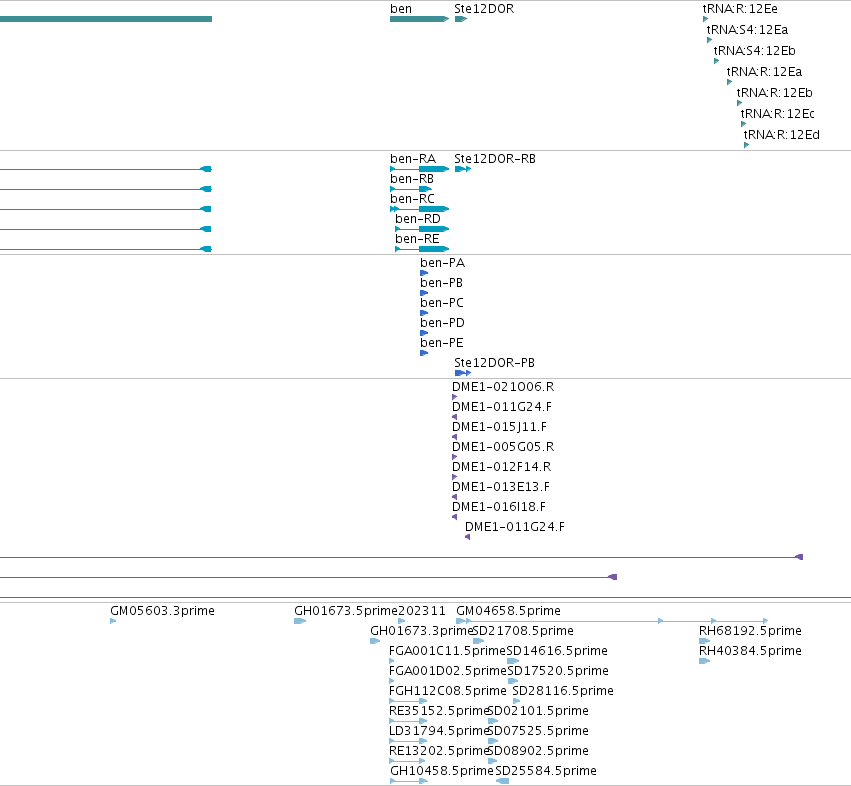Select the RE35152.5prime EST label
Screen dimensions: 851x786
(439, 711)
